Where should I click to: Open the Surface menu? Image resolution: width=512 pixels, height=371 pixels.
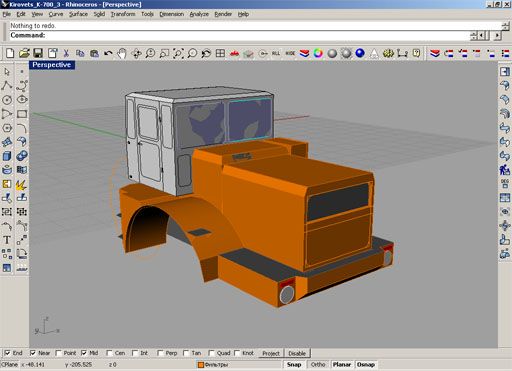[x=78, y=14]
